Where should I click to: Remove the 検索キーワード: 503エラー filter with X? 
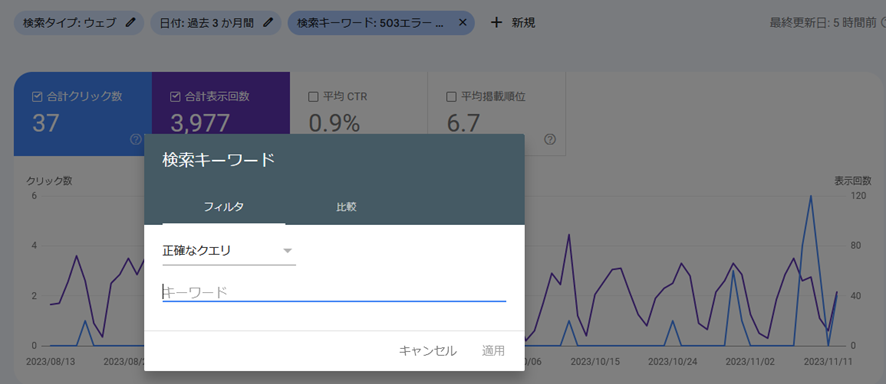[x=462, y=23]
